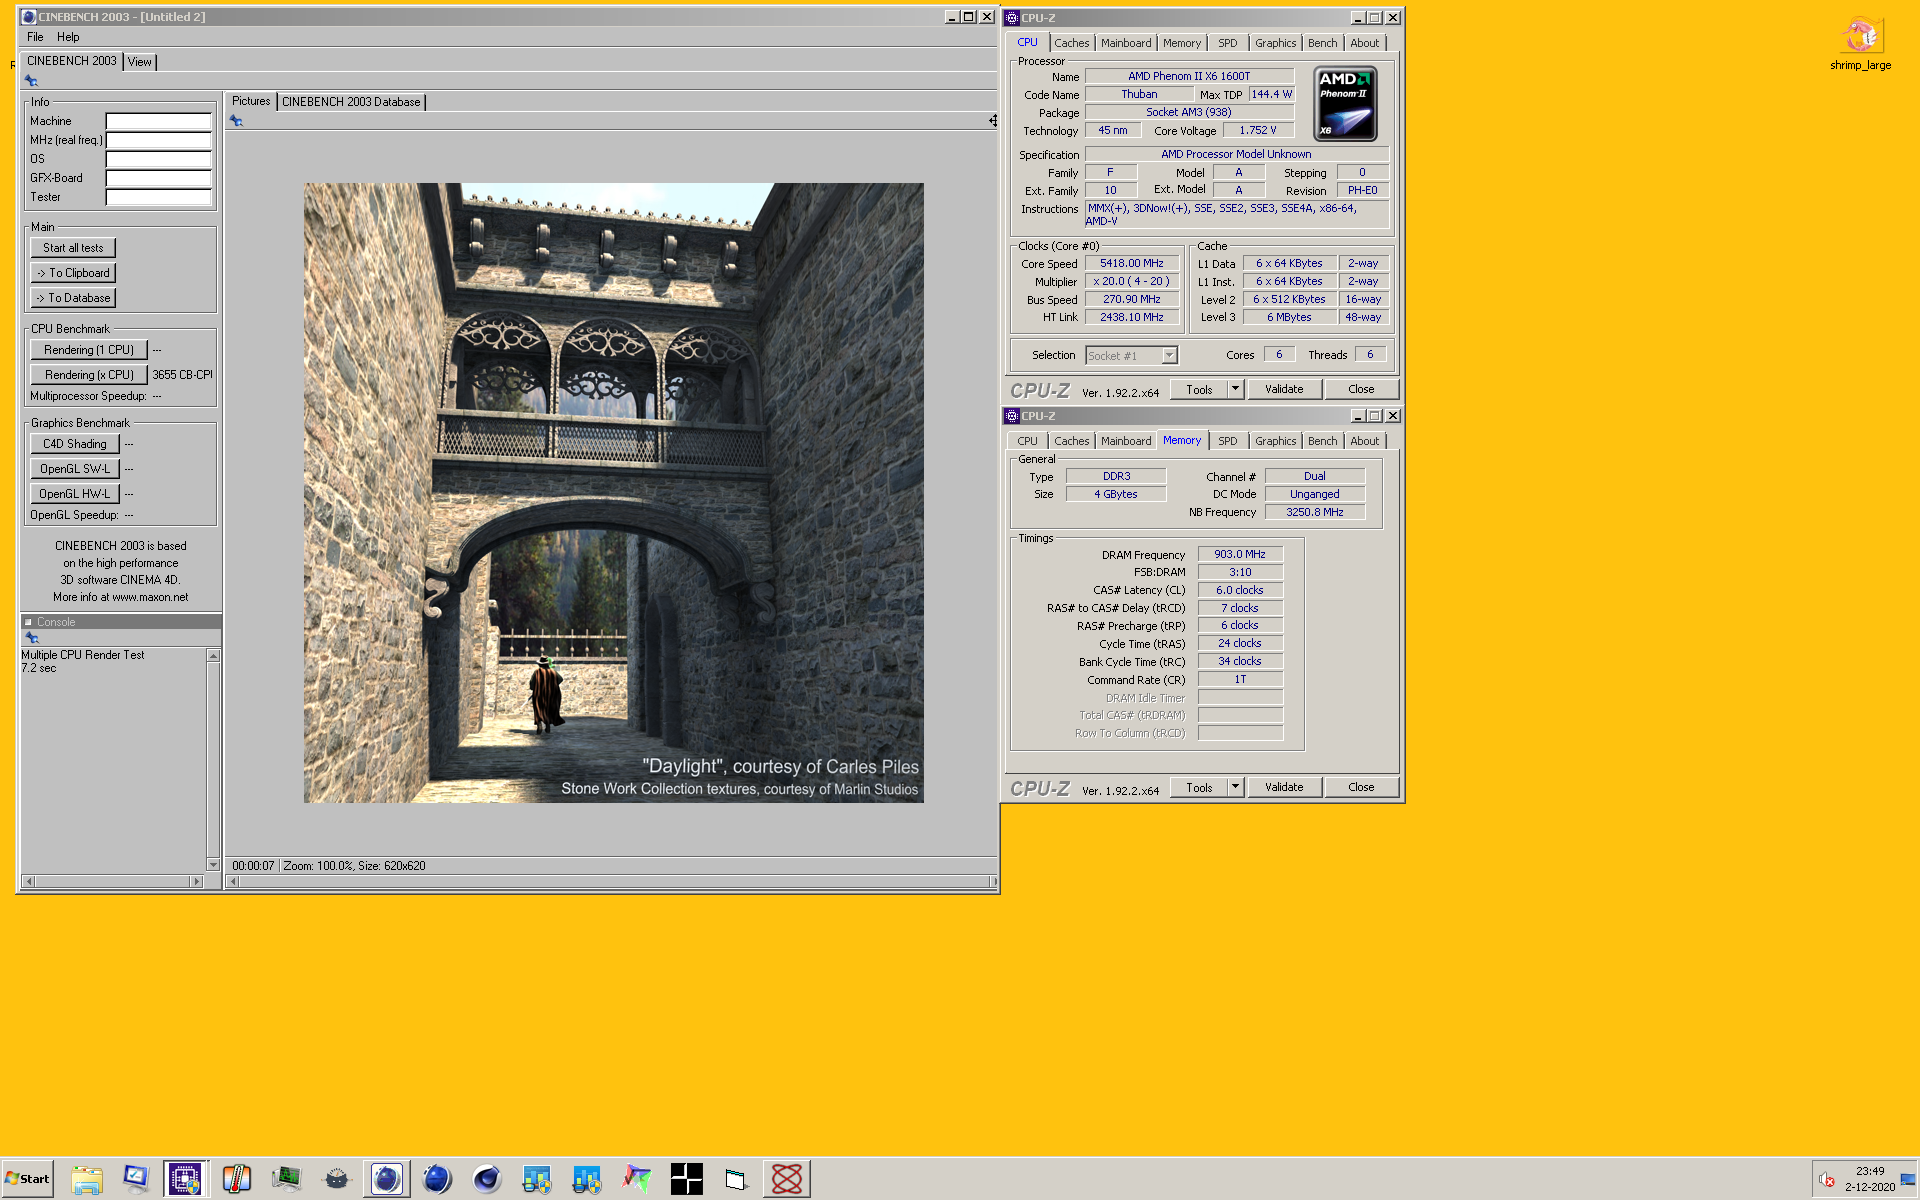Open SPD tab in lower CPU-Z window
Viewport: 1920px width, 1200px height.
[x=1227, y=441]
